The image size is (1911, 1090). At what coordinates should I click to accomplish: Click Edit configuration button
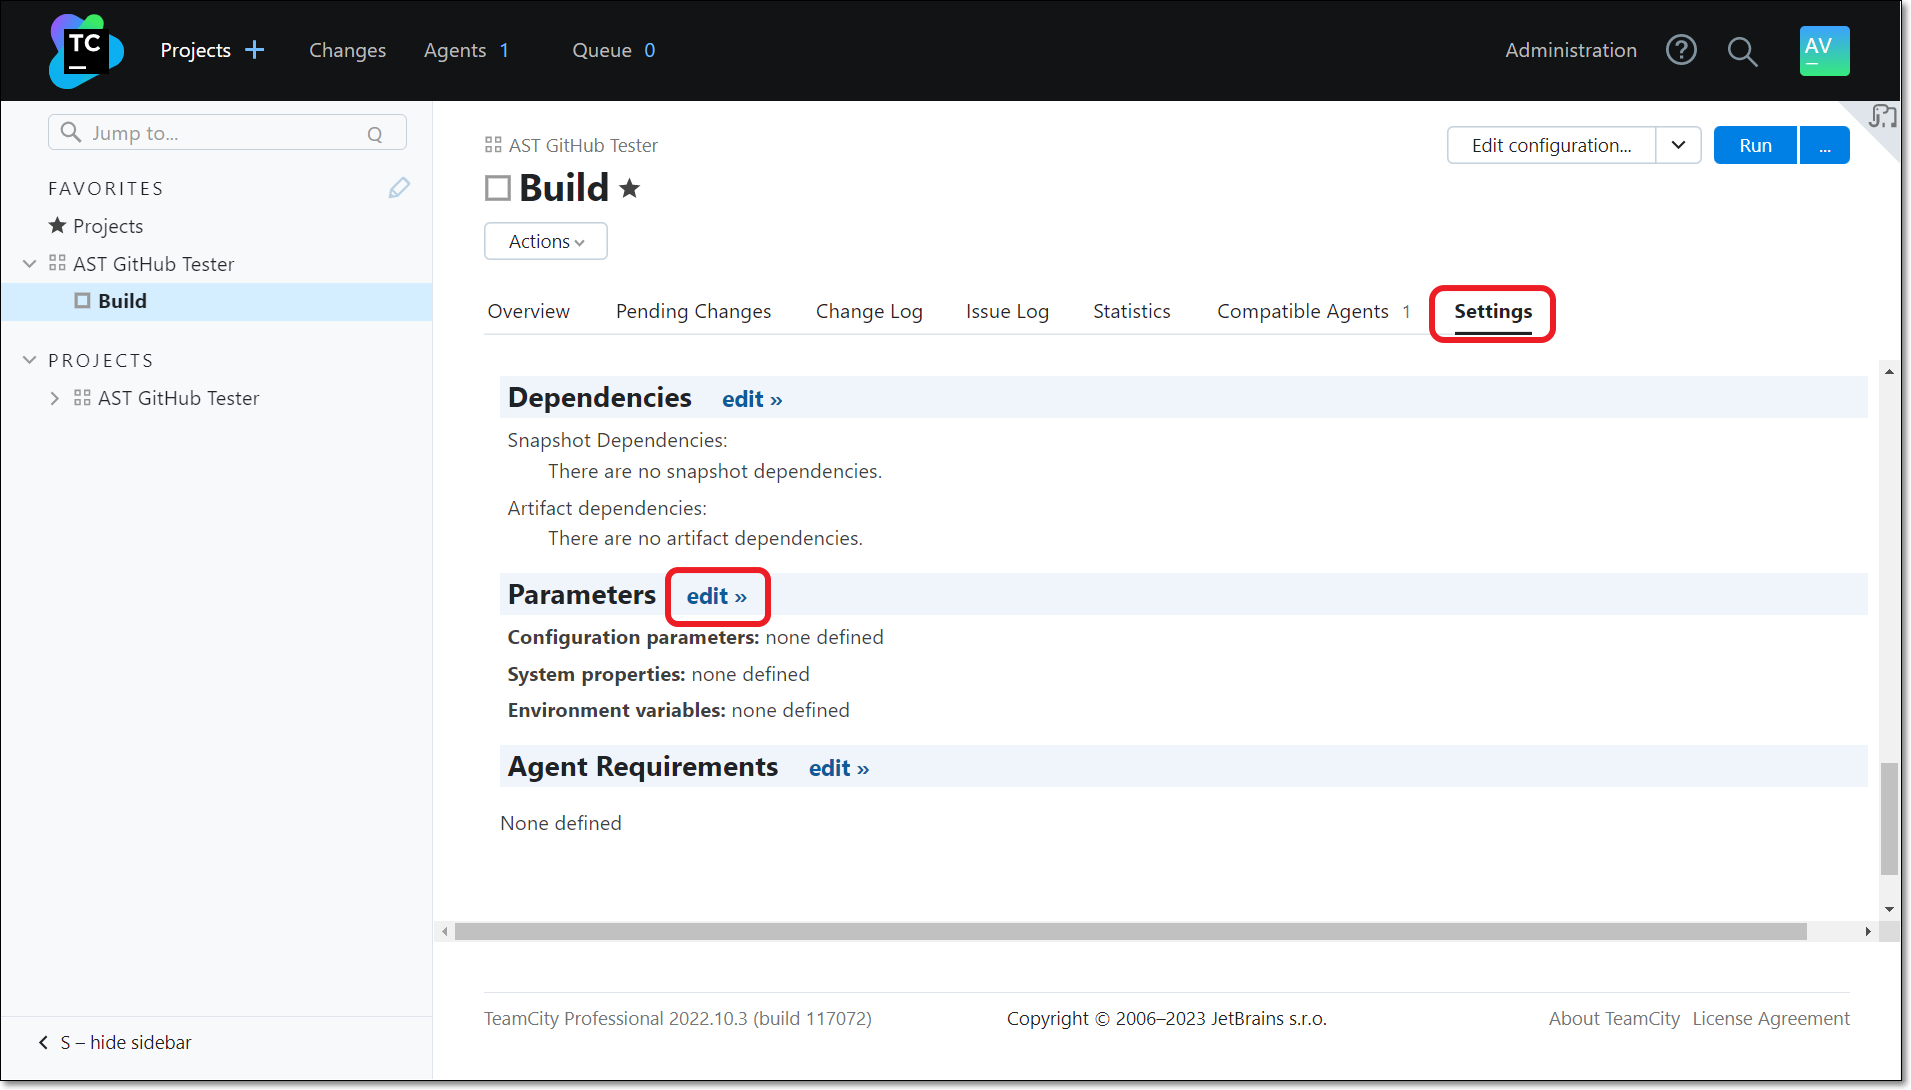click(1551, 145)
